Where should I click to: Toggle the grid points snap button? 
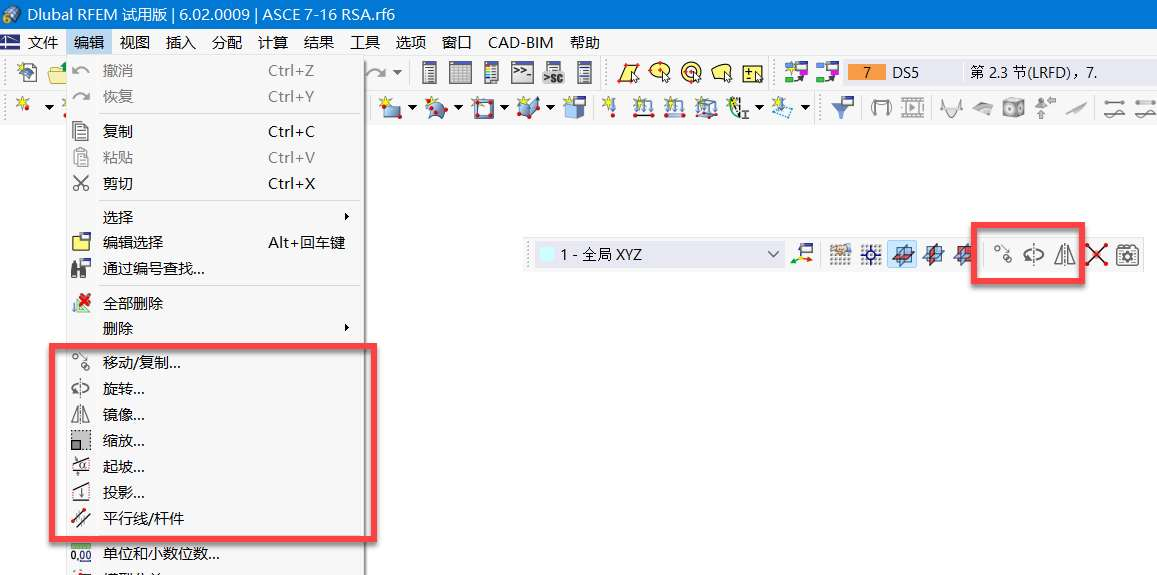tap(840, 255)
